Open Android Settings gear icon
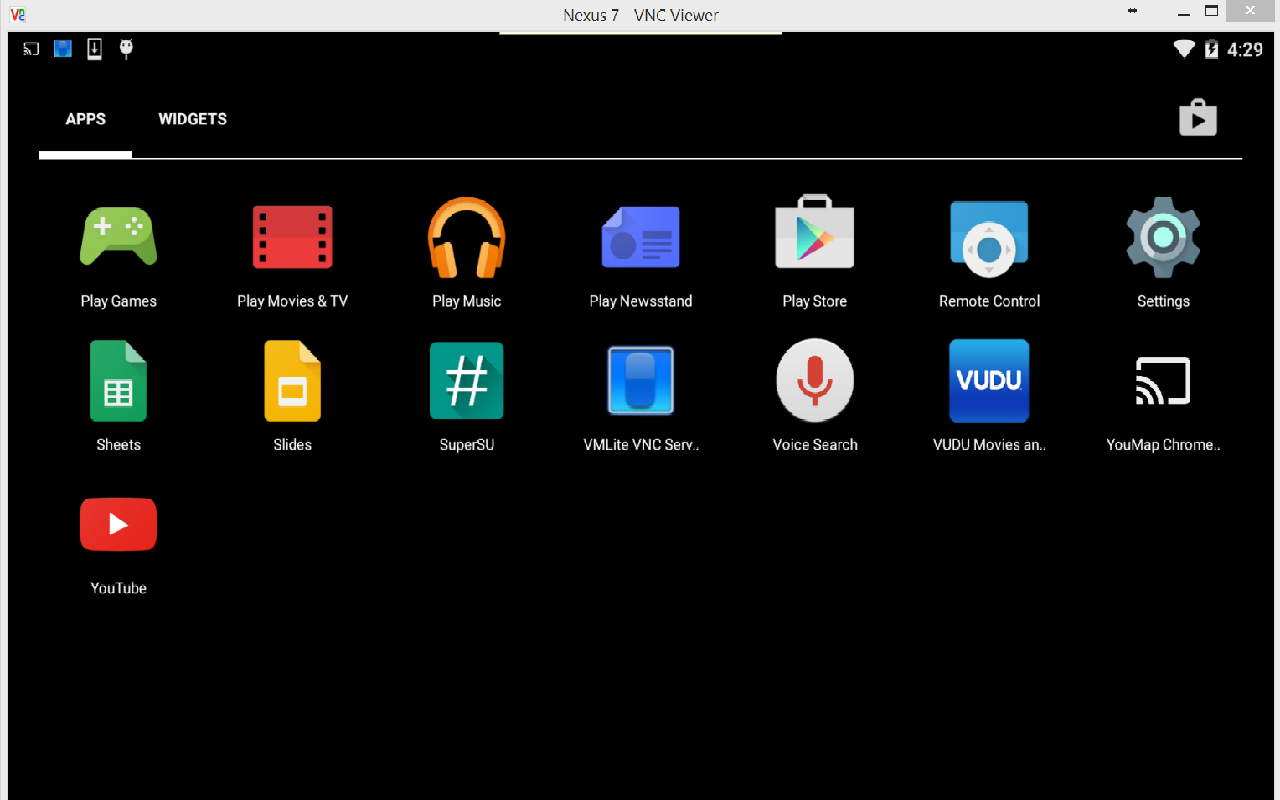 pos(1162,237)
